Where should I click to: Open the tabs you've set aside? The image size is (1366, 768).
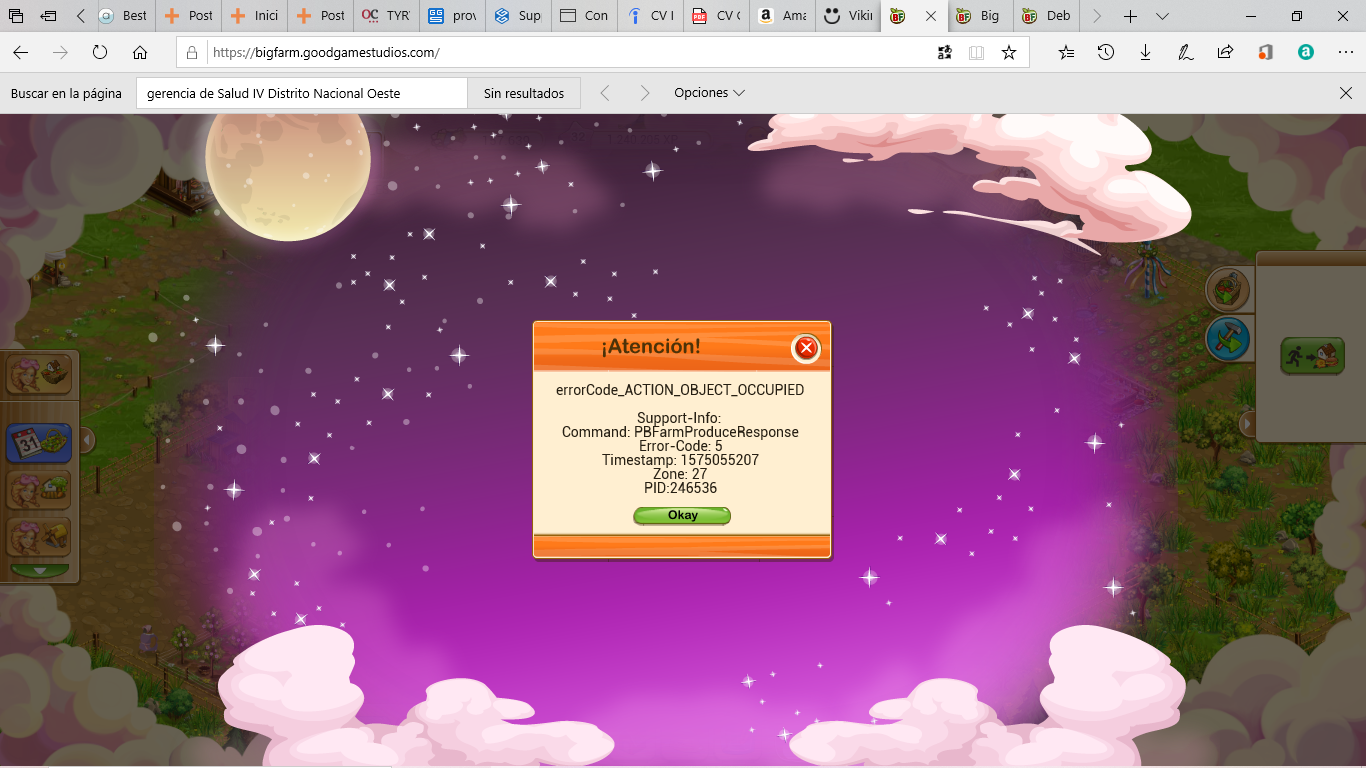coord(16,16)
